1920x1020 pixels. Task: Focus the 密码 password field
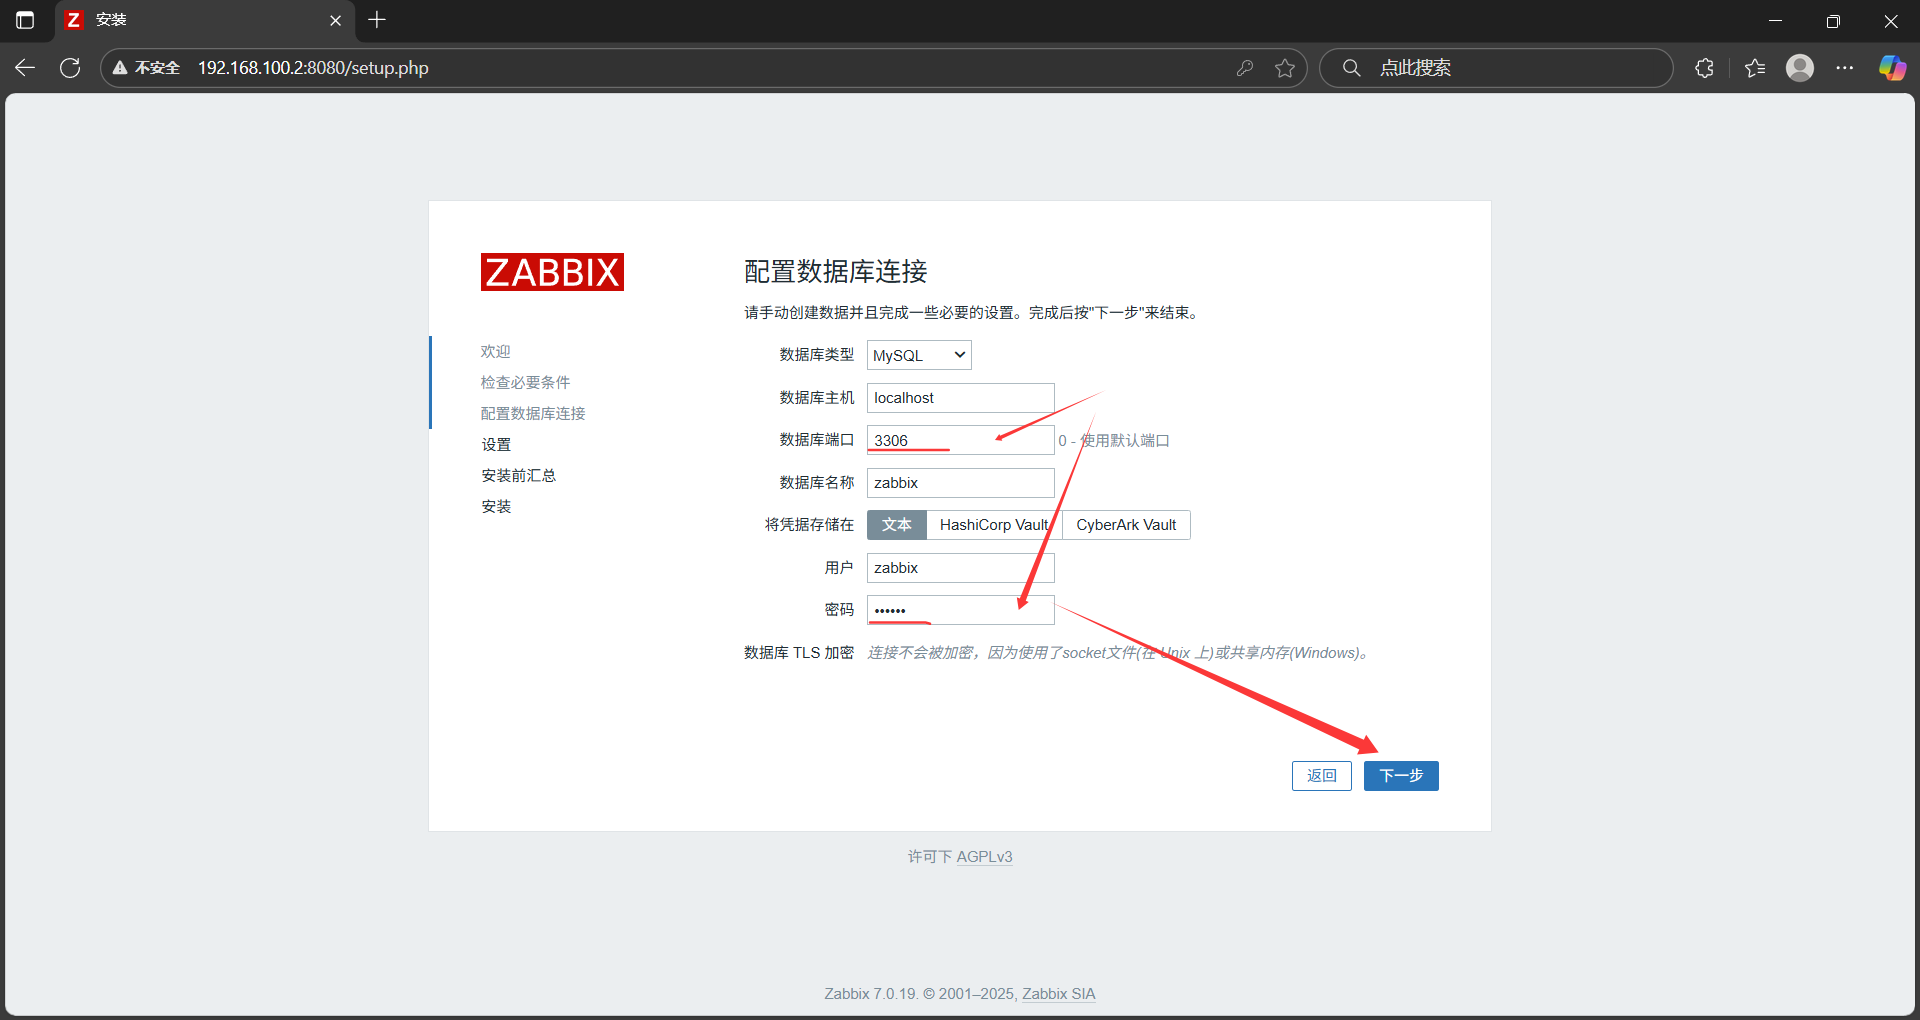[960, 610]
